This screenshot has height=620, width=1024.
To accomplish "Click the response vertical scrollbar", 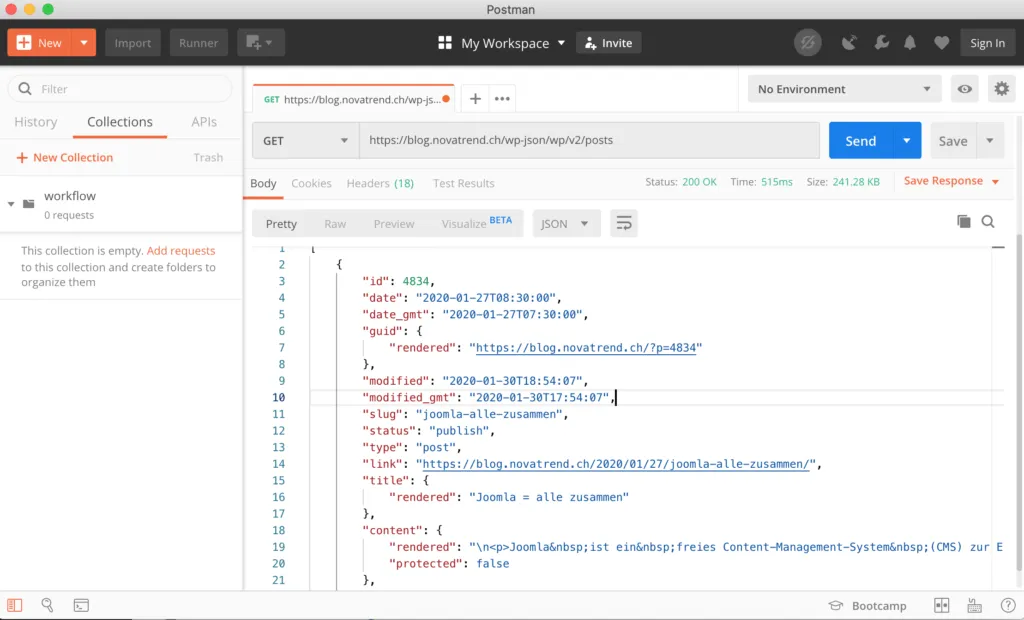I will pos(1018,402).
